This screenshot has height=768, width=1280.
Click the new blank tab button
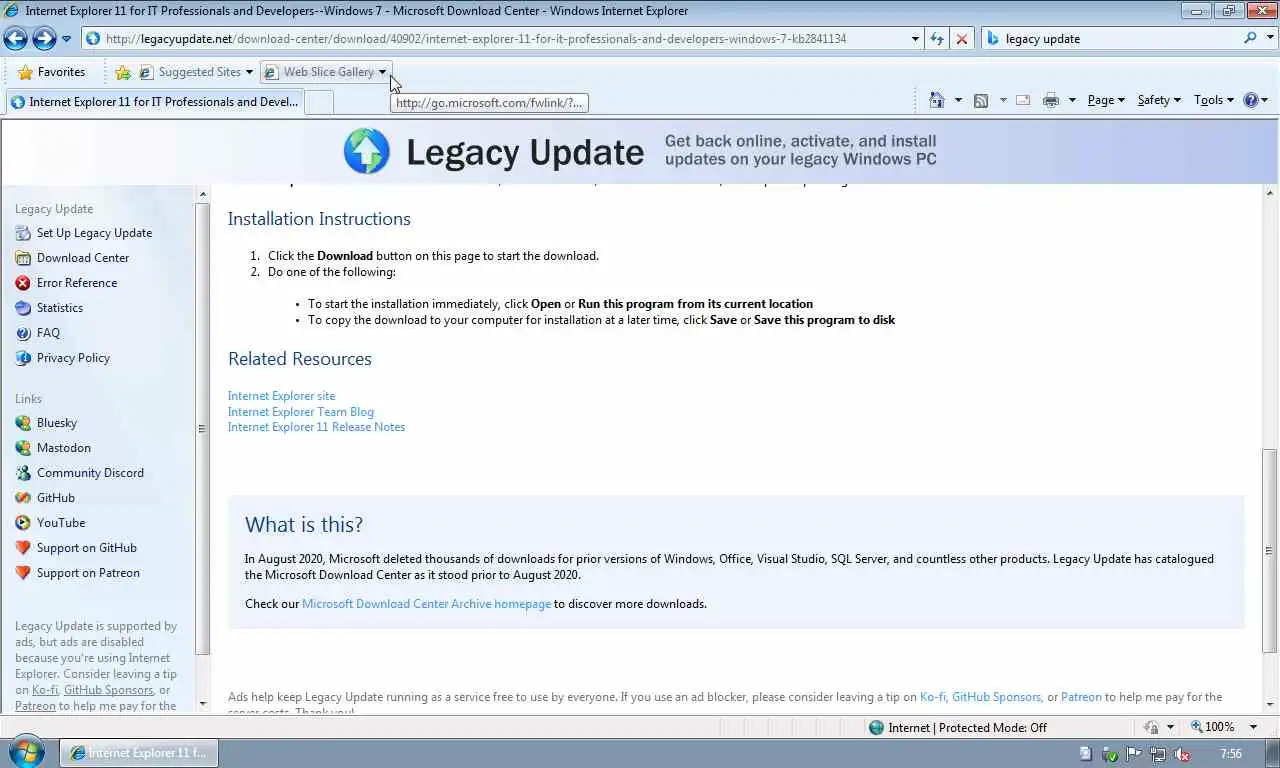(x=319, y=101)
